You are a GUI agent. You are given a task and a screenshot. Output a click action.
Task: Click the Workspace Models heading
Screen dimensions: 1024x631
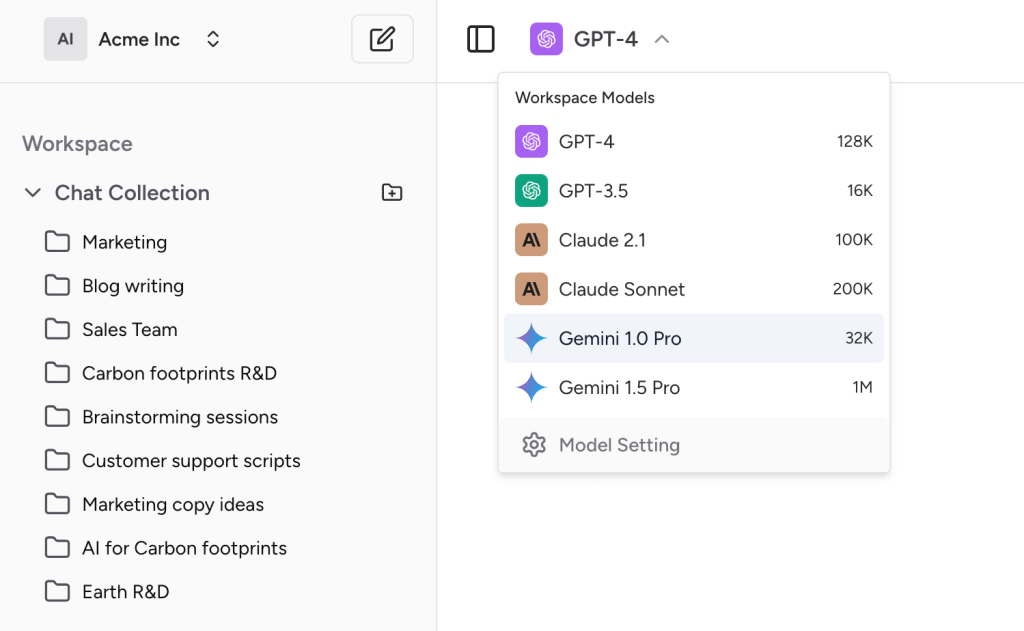click(x=584, y=98)
